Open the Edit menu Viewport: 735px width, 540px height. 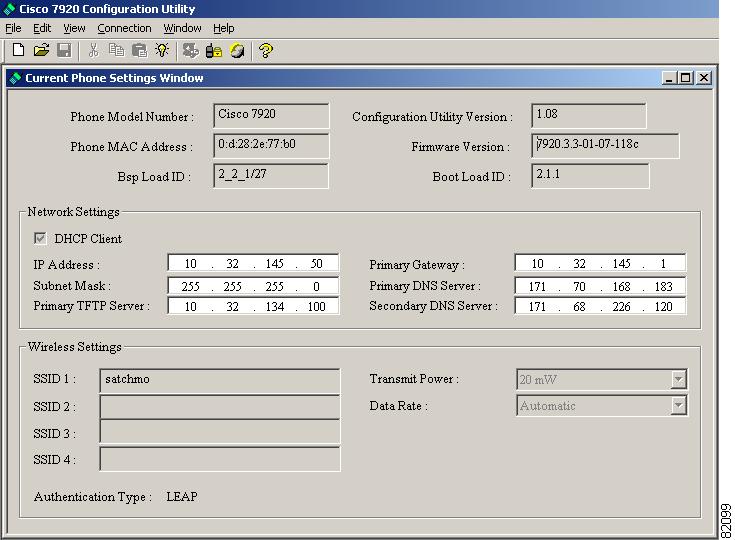click(x=42, y=28)
